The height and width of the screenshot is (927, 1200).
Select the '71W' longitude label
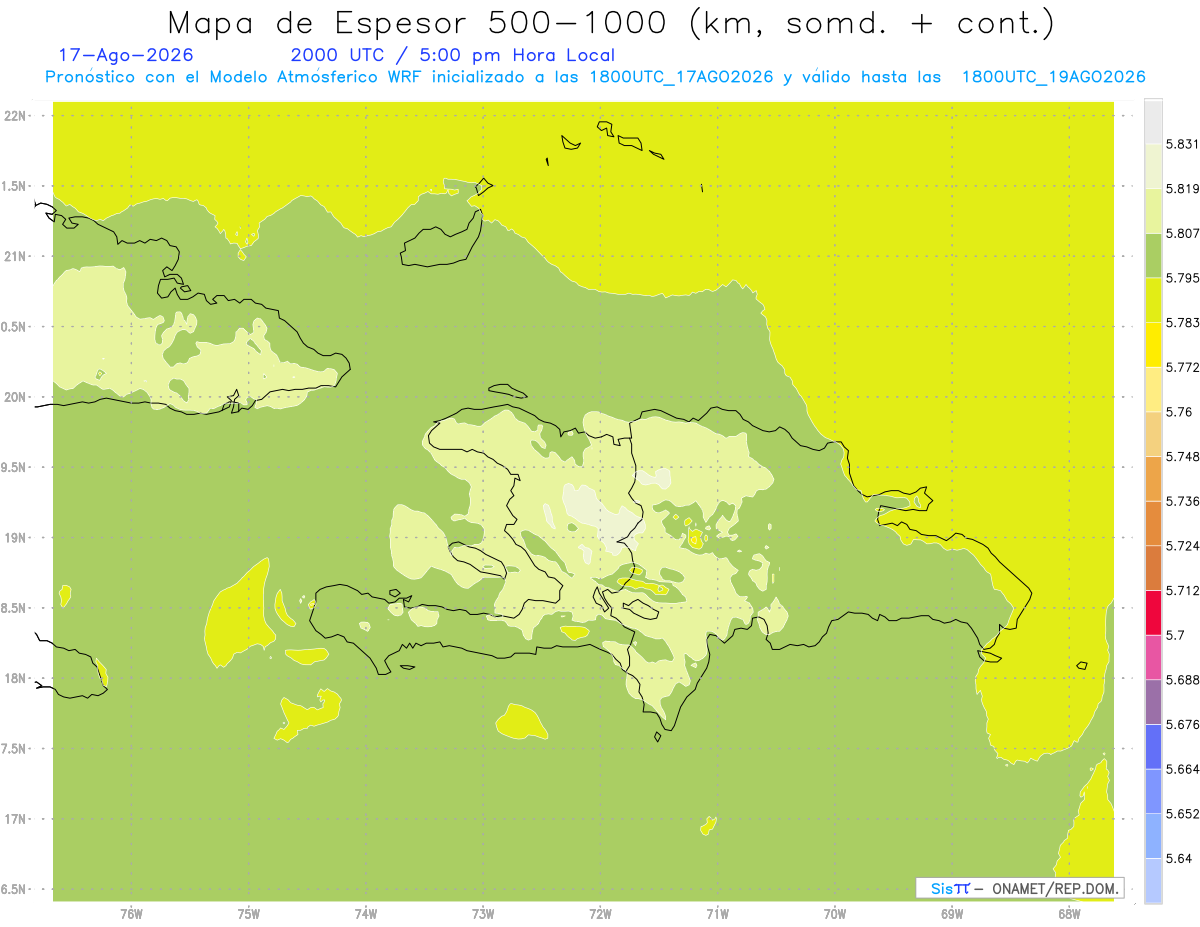point(717,914)
